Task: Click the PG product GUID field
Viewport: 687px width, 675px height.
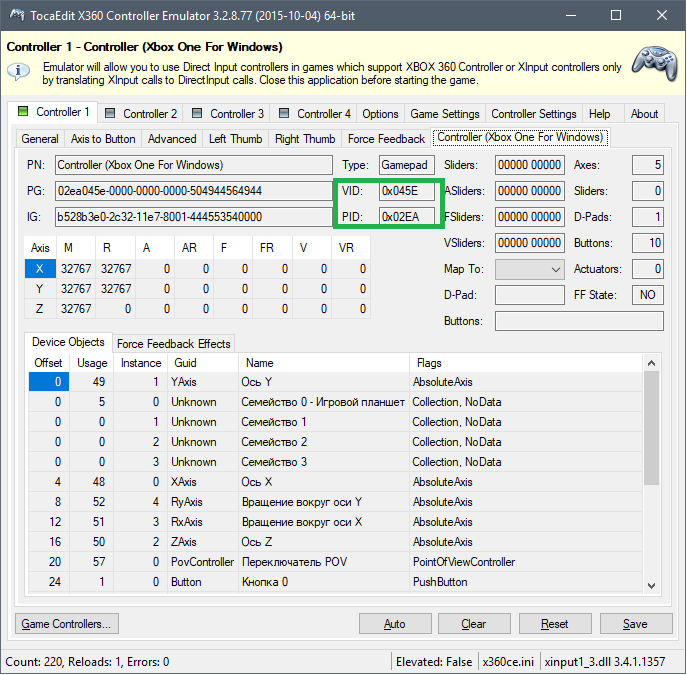Action: click(194, 191)
